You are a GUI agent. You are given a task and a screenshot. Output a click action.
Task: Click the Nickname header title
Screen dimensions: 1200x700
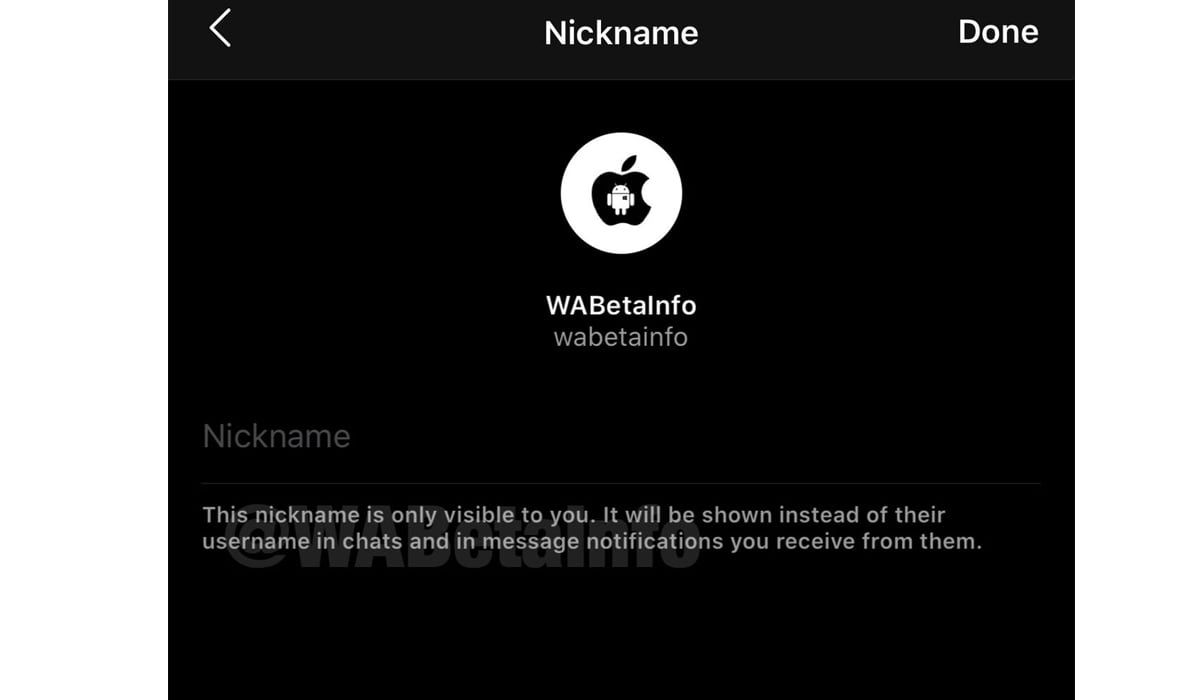pyautogui.click(x=621, y=33)
